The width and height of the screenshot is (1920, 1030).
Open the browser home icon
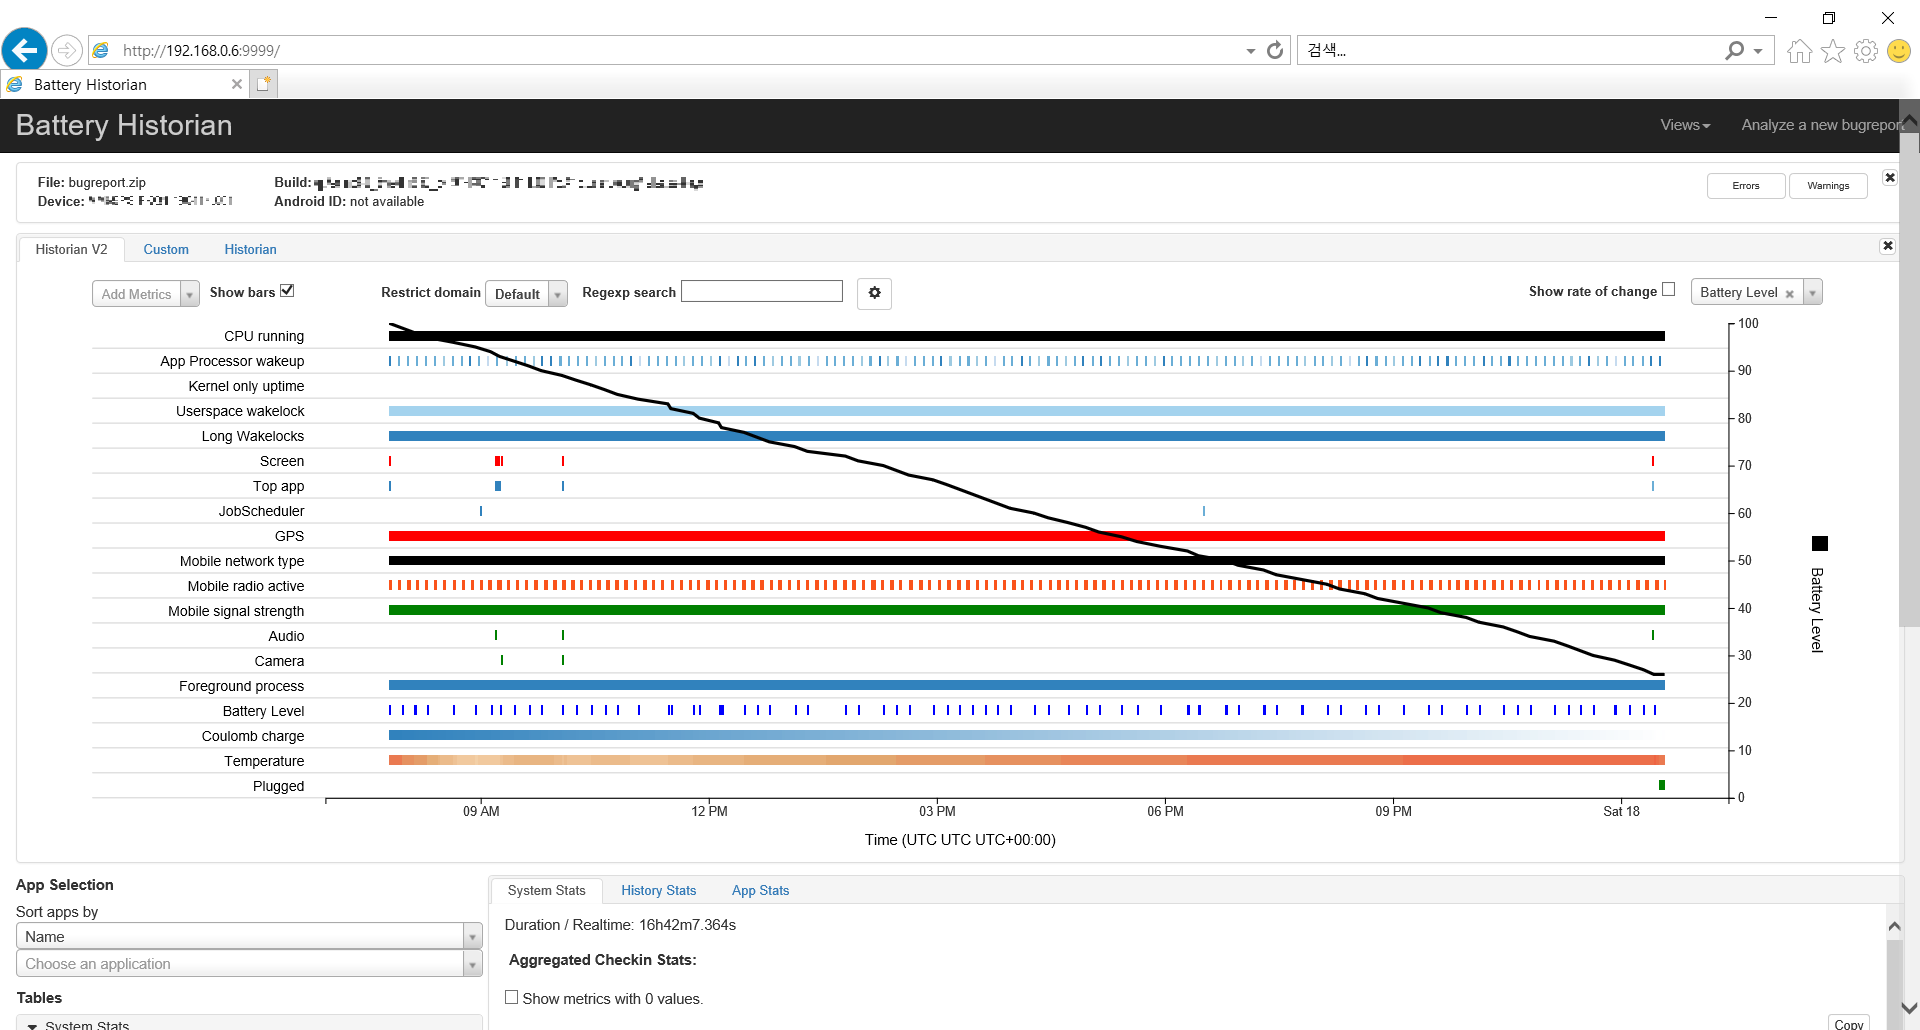(1800, 51)
